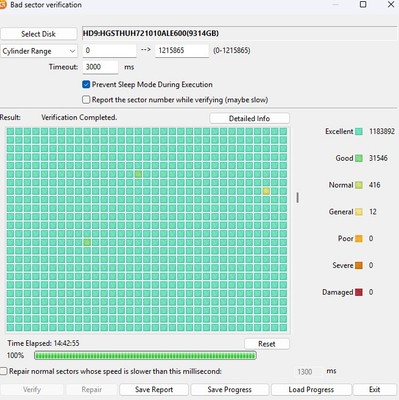Click the start cylinder field containing 0
Image resolution: width=399 pixels, height=400 pixels.
point(109,51)
